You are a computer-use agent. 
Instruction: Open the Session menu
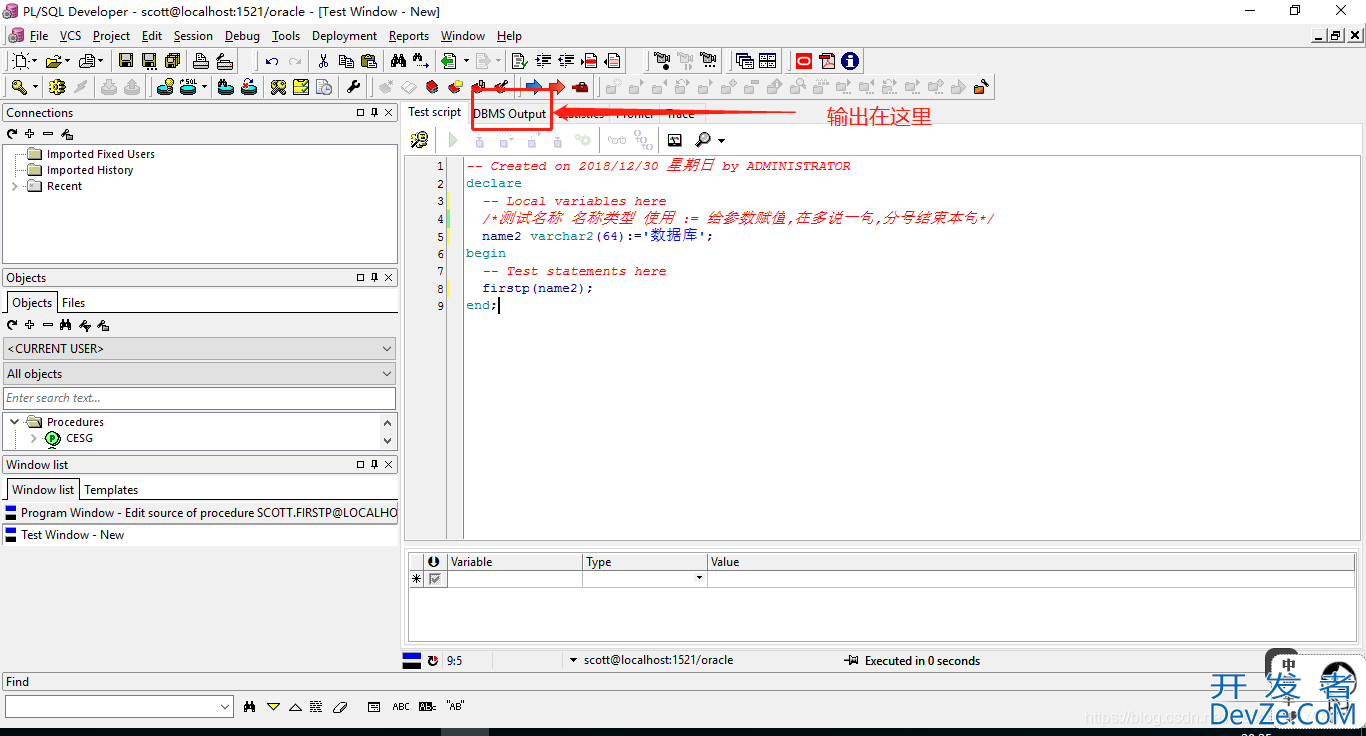coord(193,36)
